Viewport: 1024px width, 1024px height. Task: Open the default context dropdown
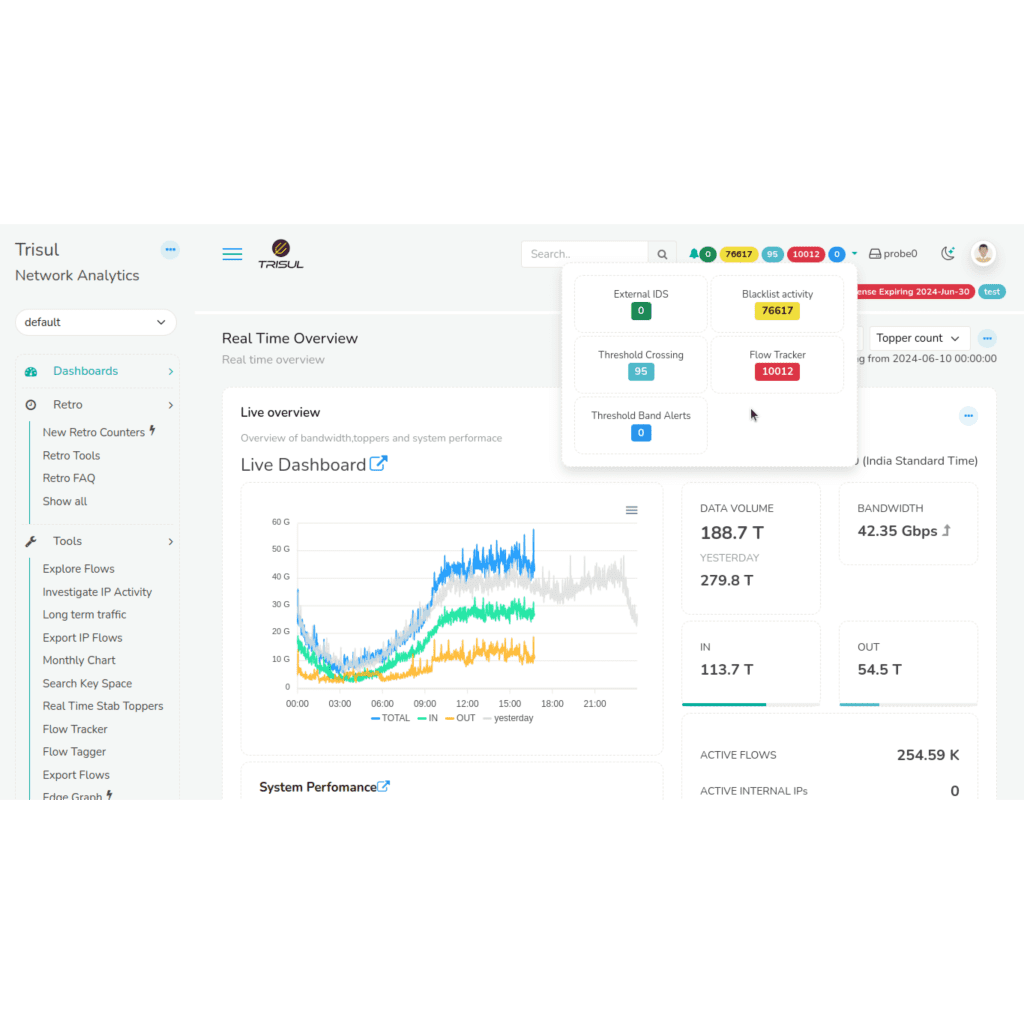point(95,322)
